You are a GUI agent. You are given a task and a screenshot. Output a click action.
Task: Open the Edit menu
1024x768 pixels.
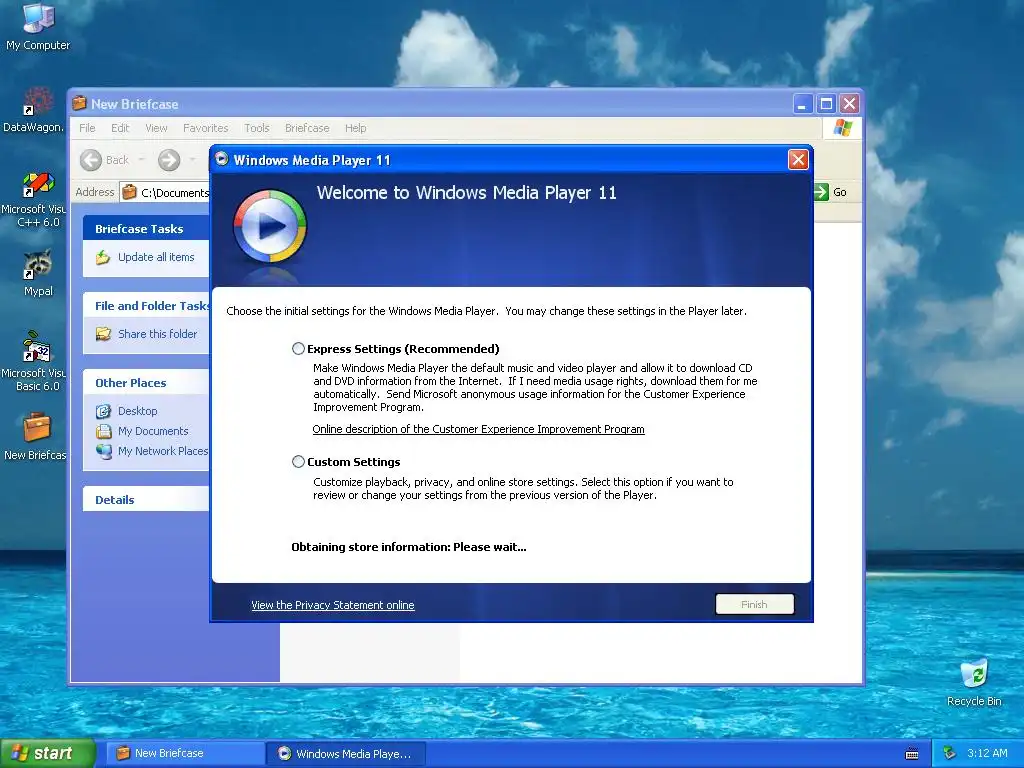click(120, 128)
